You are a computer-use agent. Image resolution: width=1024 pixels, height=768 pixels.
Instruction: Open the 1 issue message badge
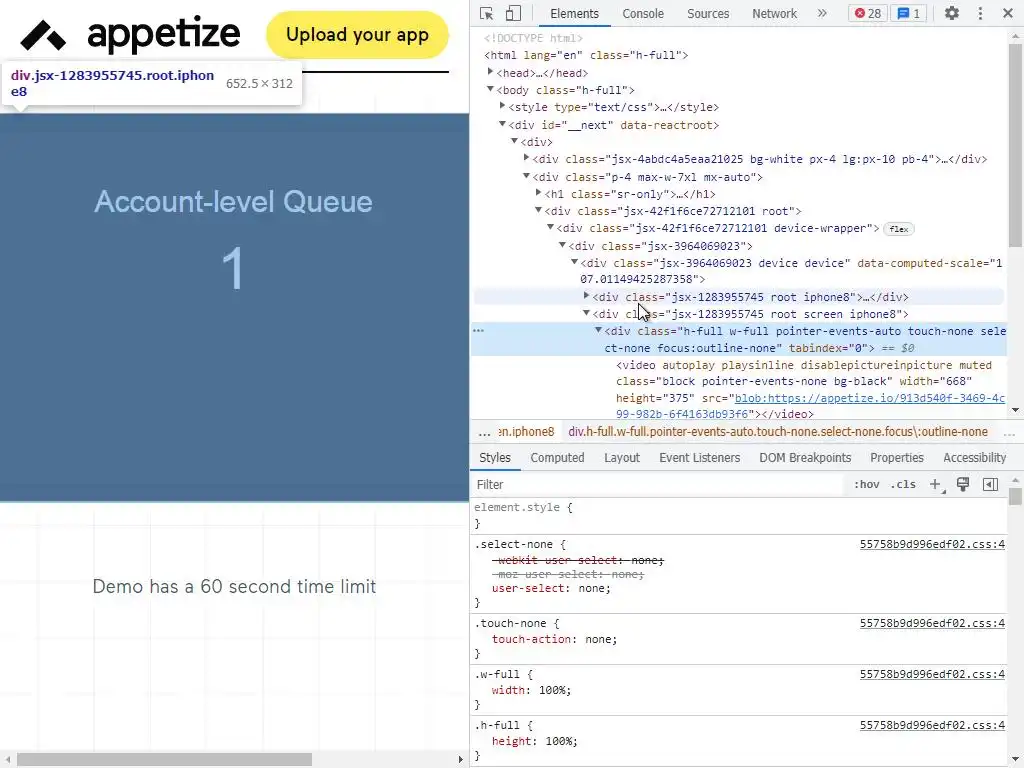[x=909, y=13]
